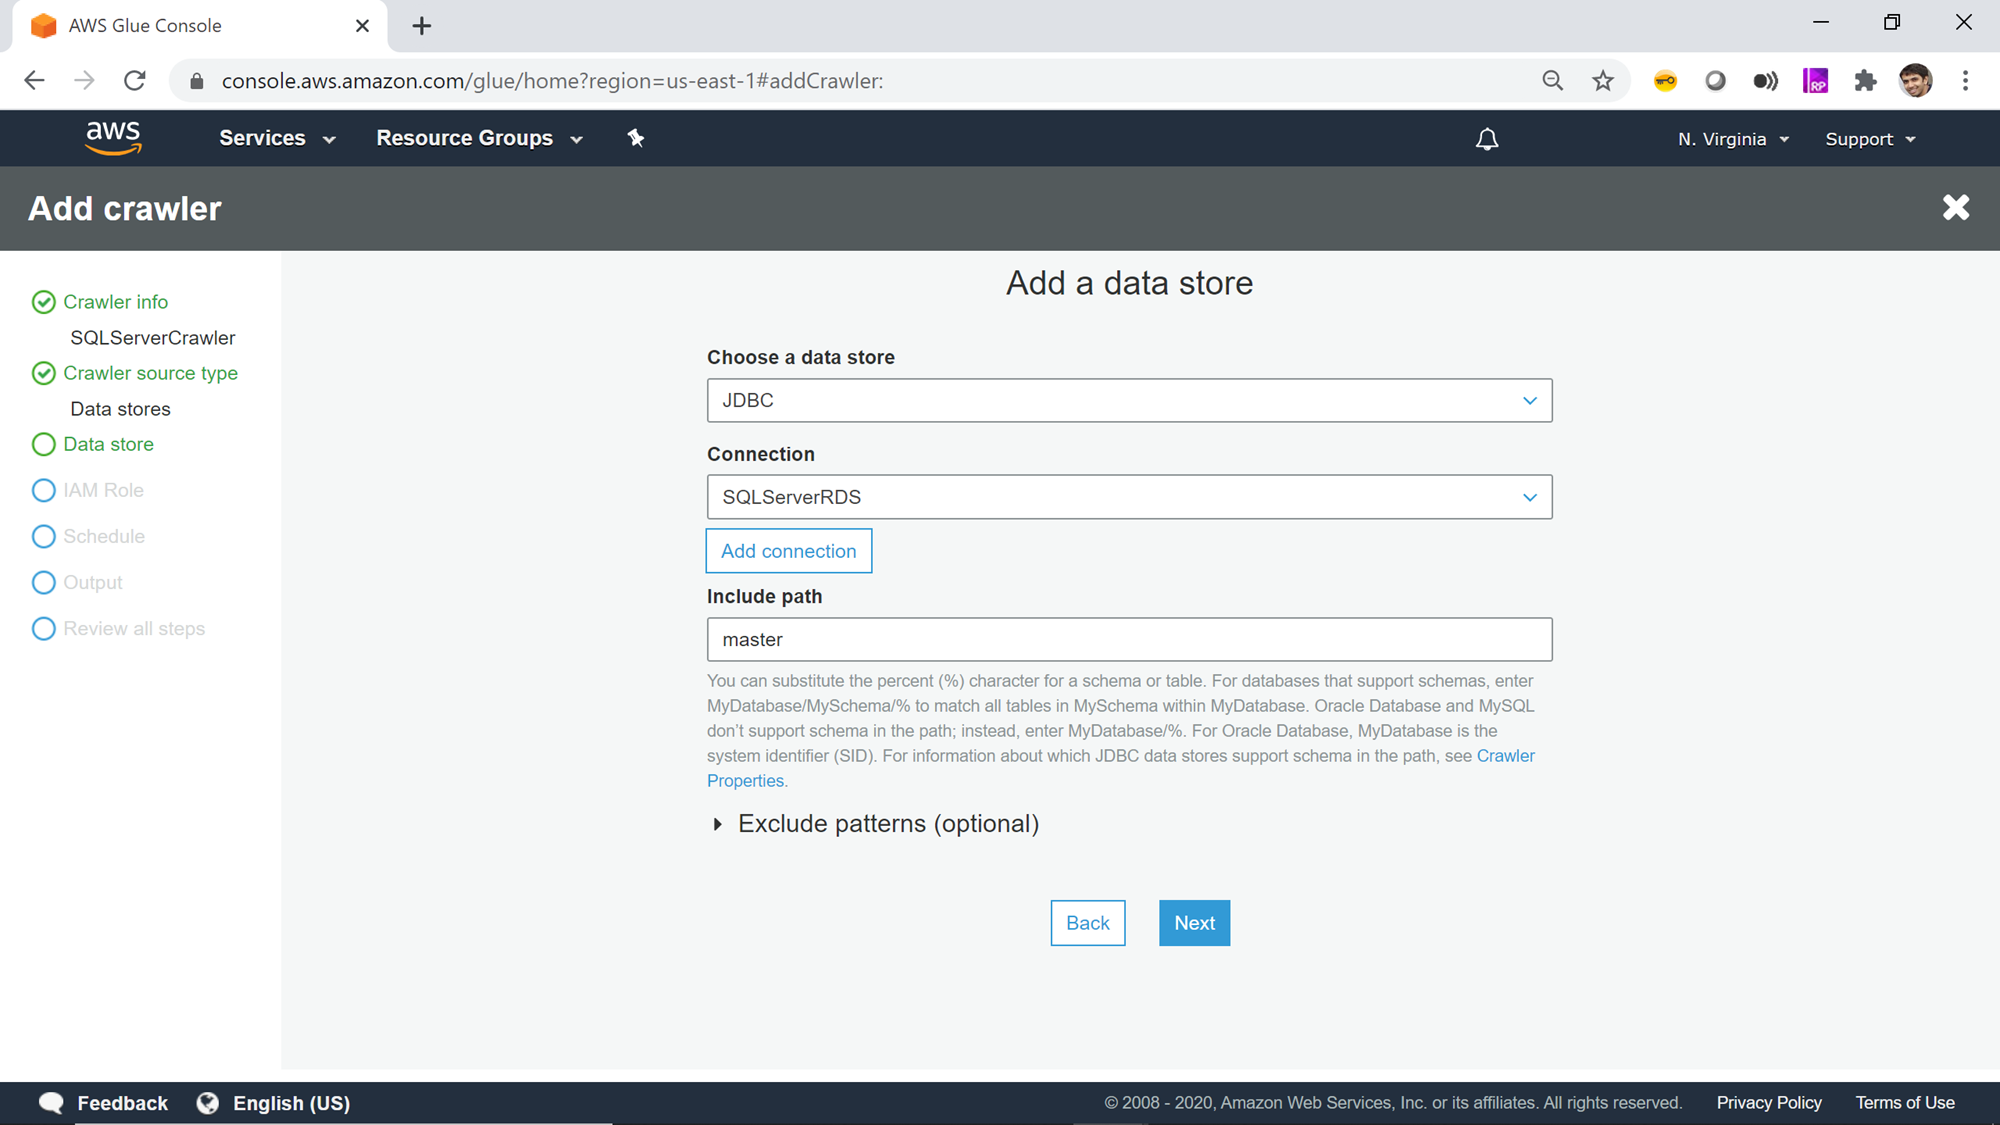Click the pin shortcut icon in AWS navbar
The width and height of the screenshot is (2000, 1125).
pyautogui.click(x=636, y=138)
